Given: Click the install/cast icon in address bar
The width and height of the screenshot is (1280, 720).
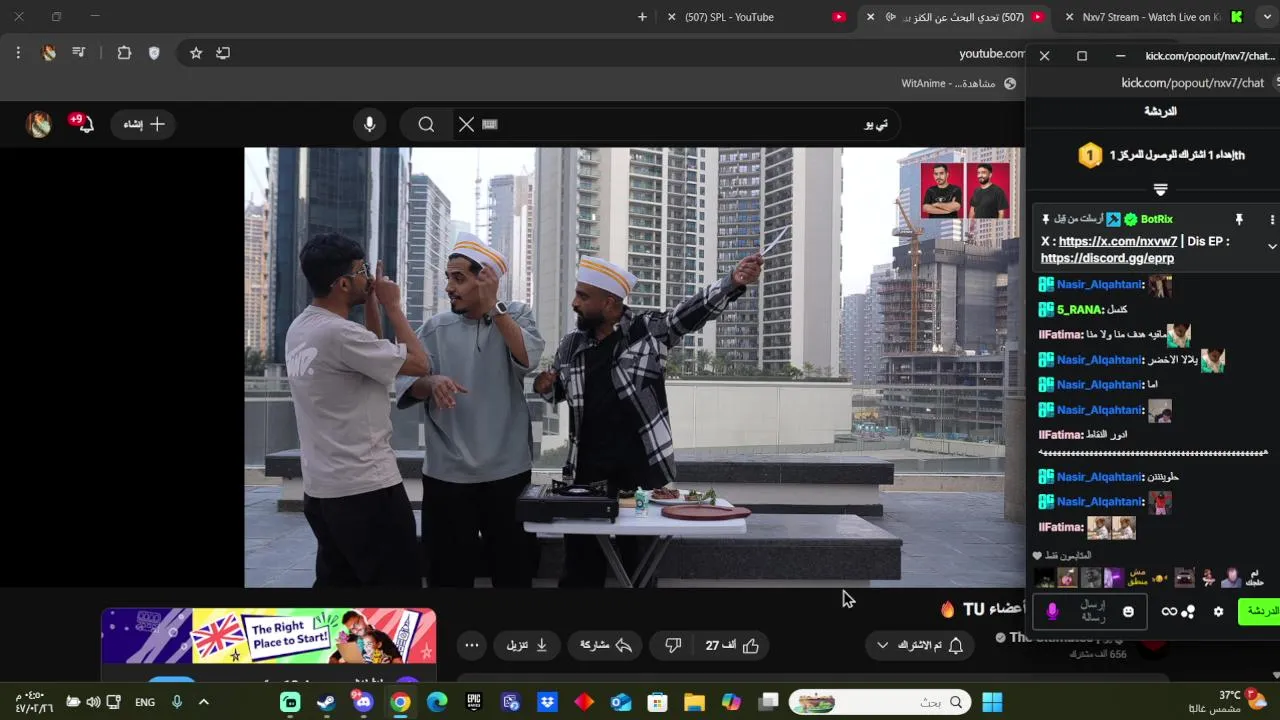Looking at the screenshot, I should click(x=223, y=53).
